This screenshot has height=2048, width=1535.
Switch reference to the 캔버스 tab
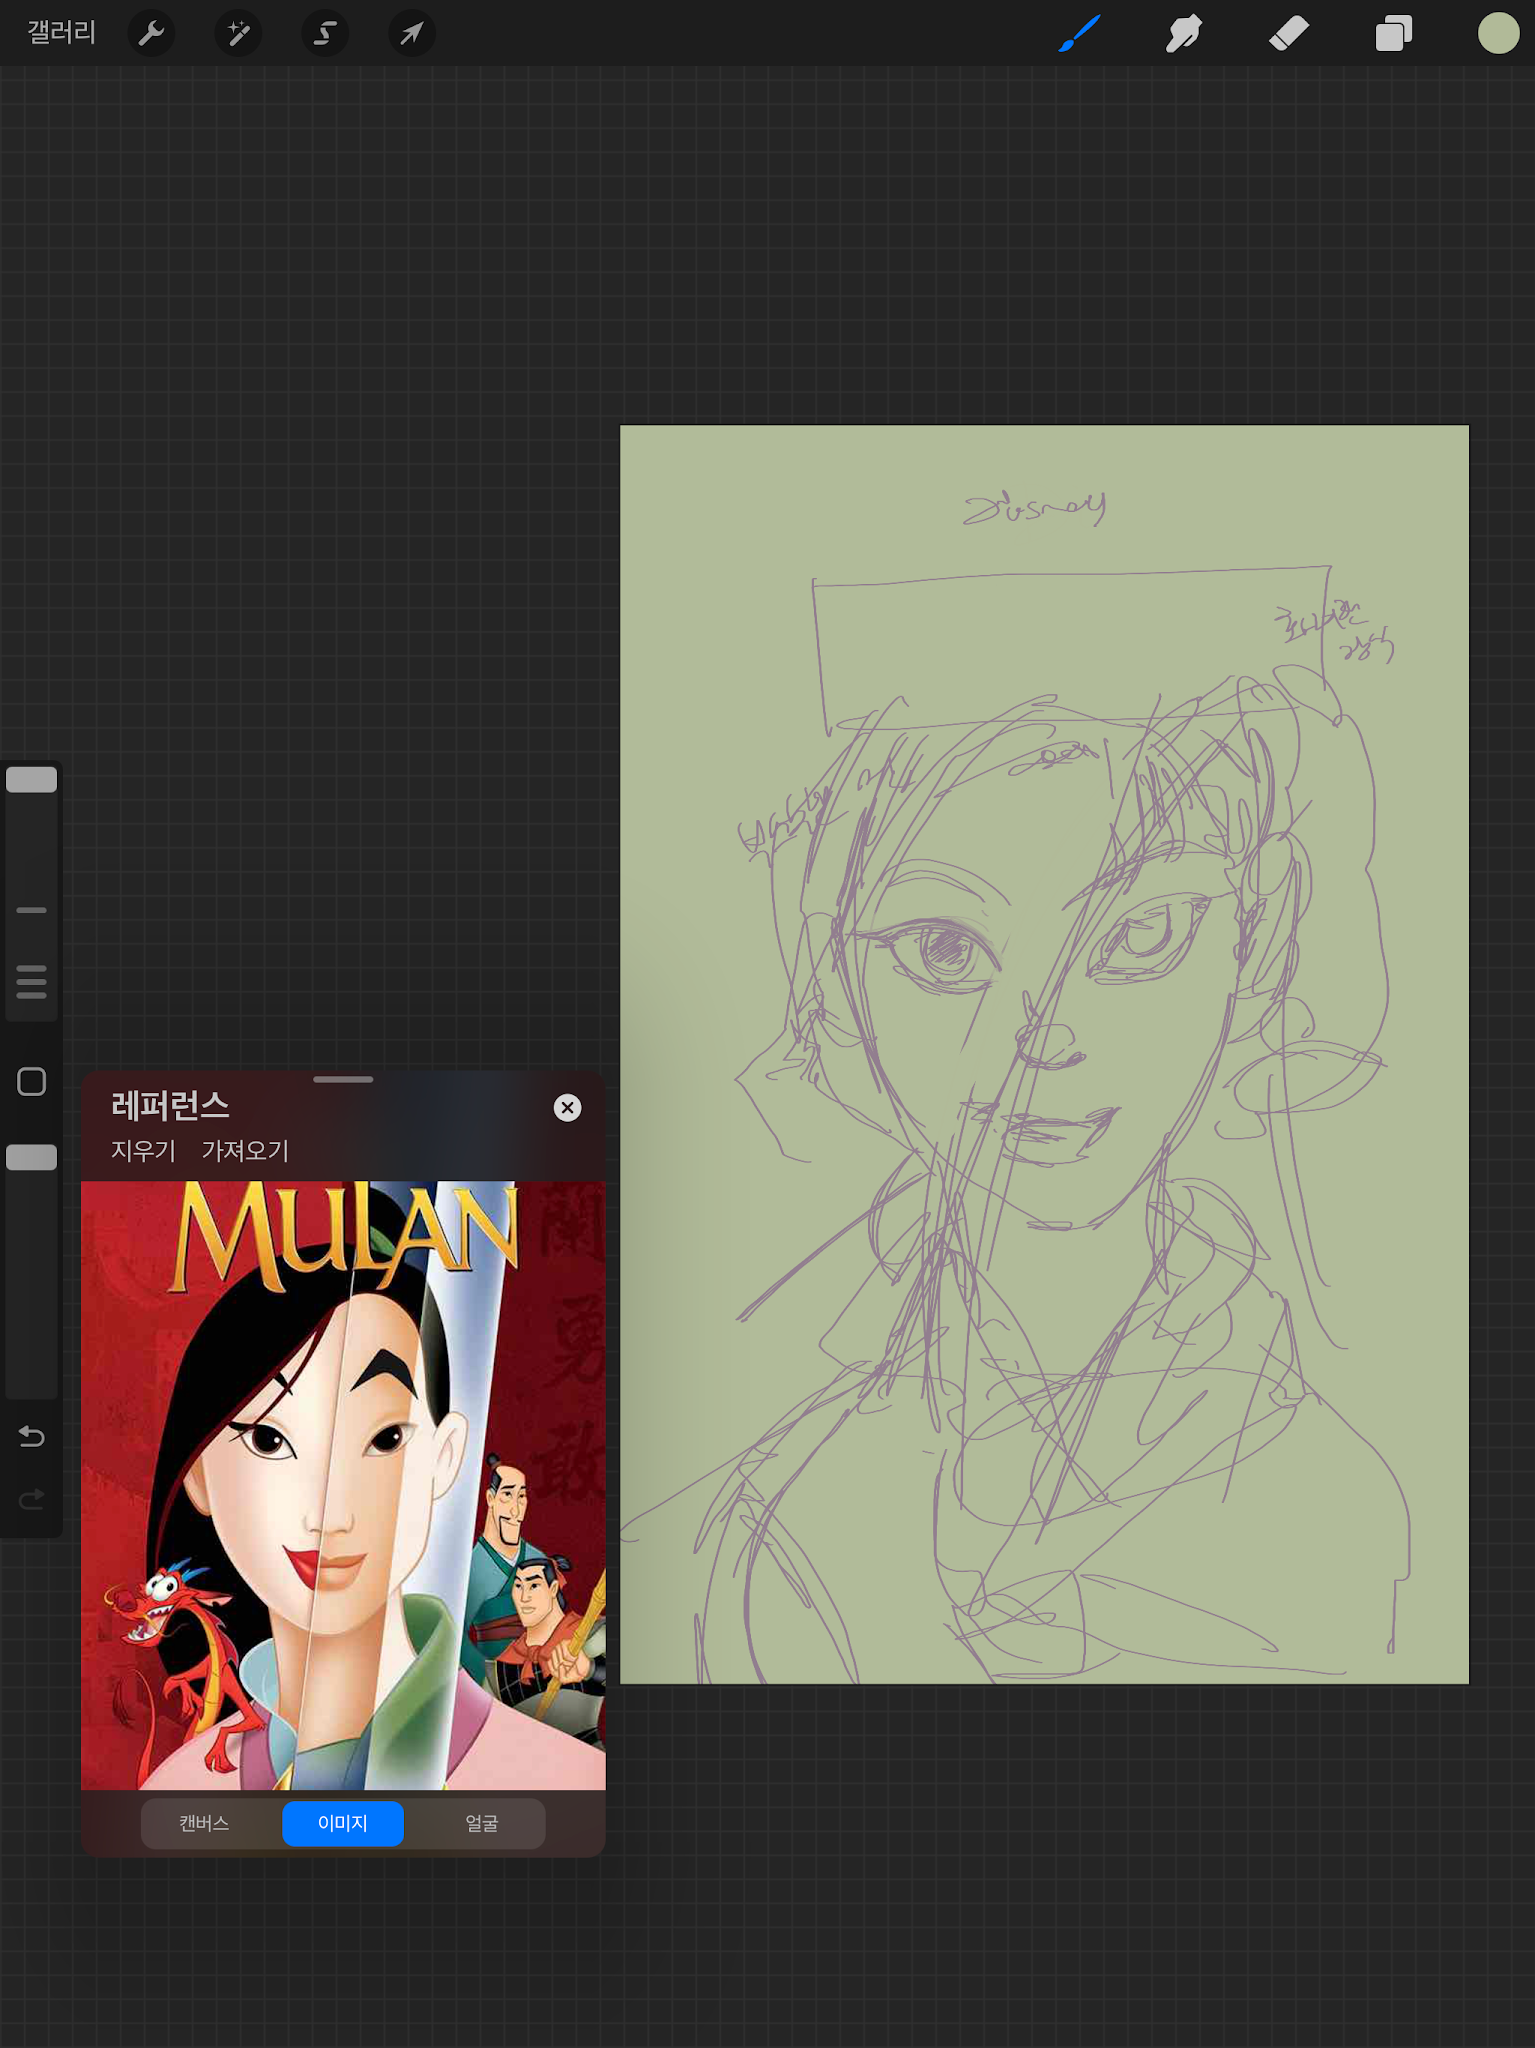point(204,1823)
